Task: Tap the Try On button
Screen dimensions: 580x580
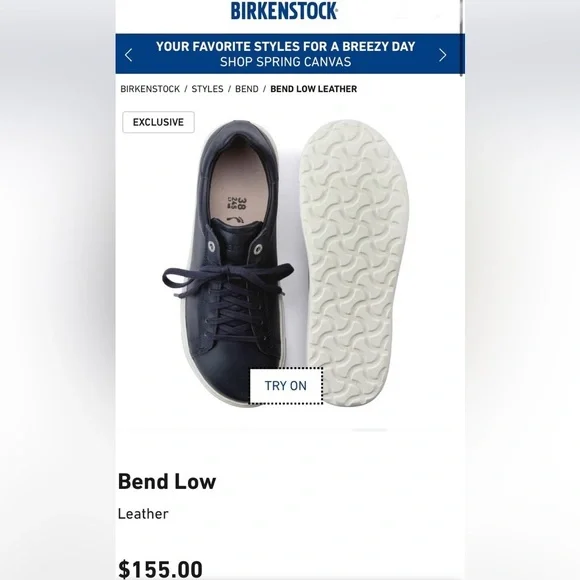Action: (286, 386)
